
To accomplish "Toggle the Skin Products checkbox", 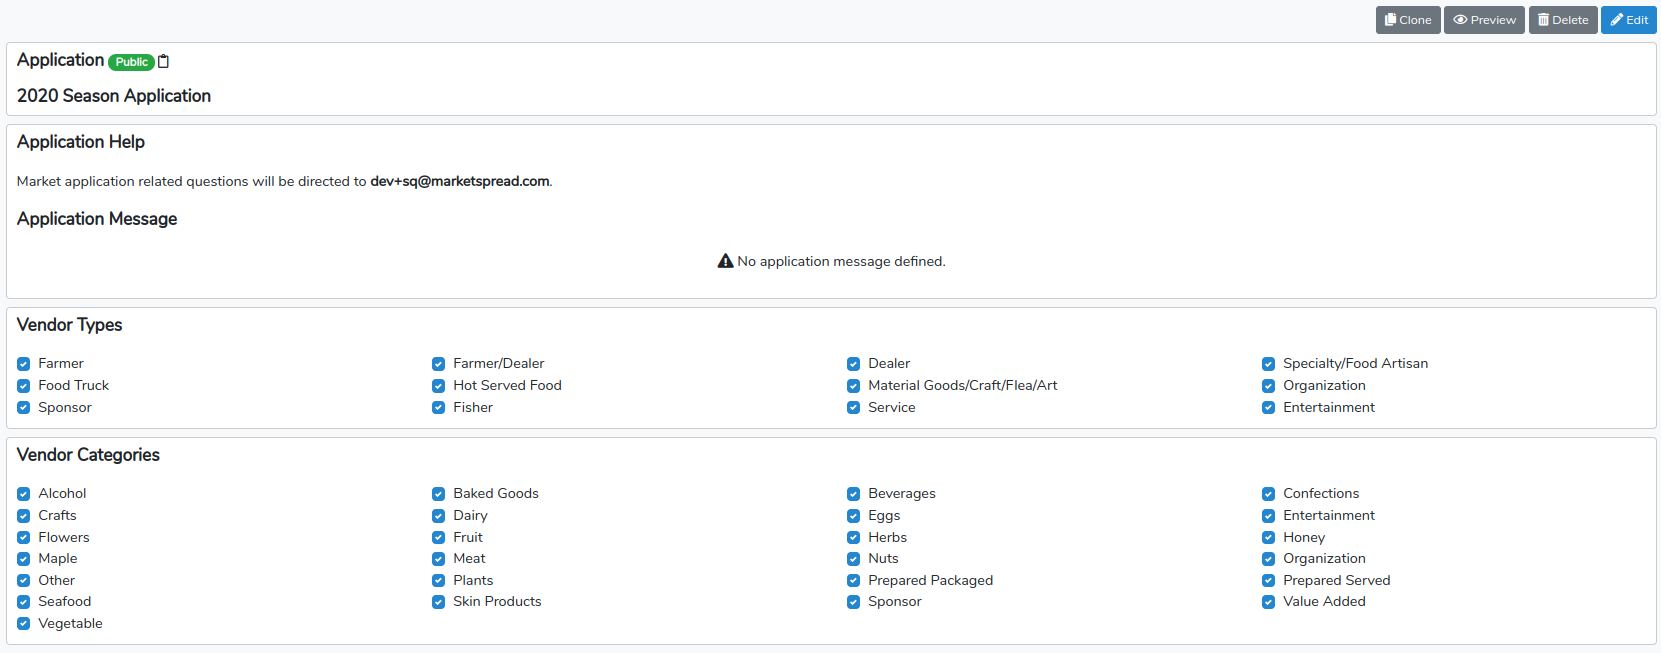I will click(438, 602).
